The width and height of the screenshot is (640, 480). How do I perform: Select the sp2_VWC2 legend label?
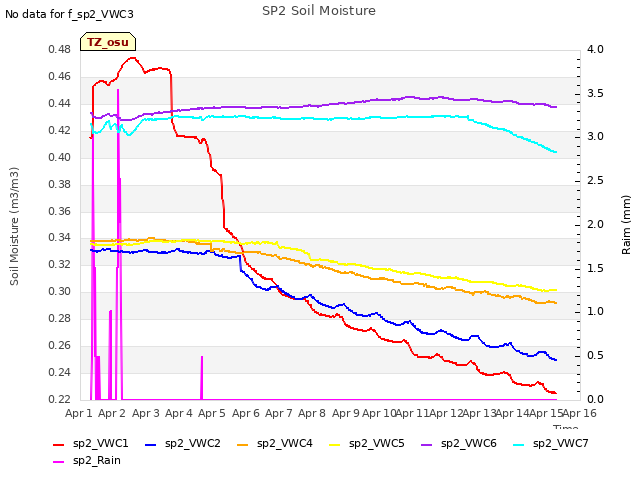193,444
